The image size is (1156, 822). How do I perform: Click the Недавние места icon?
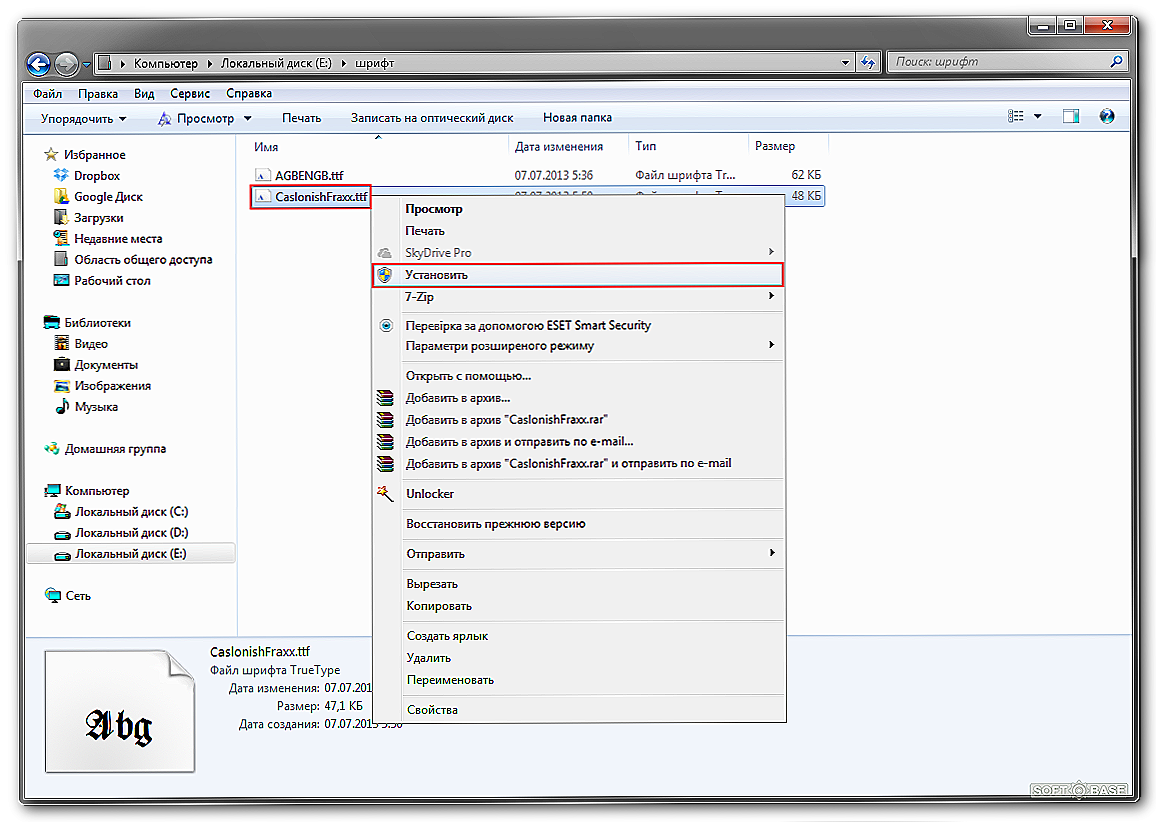(x=61, y=238)
